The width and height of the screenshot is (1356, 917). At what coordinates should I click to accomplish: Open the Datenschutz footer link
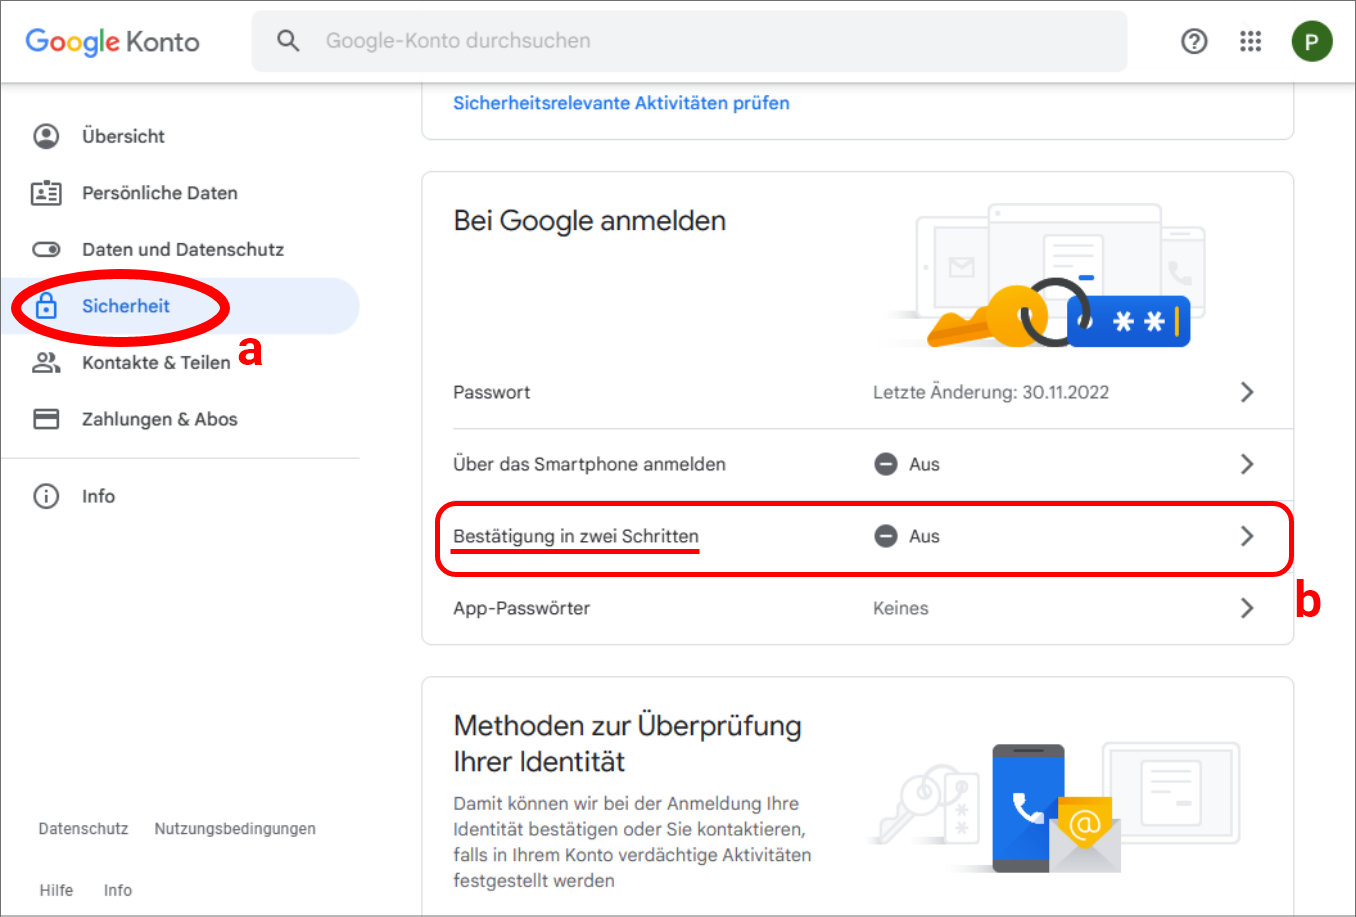coord(83,829)
